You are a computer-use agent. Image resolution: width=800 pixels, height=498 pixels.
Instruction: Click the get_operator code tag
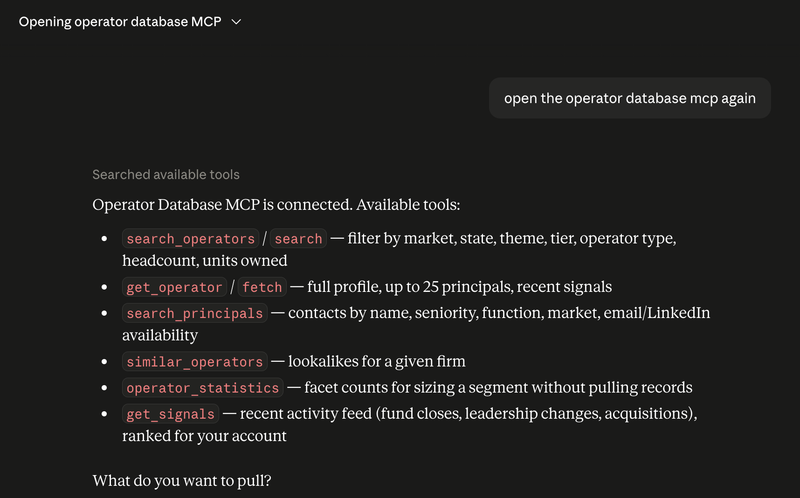click(174, 287)
